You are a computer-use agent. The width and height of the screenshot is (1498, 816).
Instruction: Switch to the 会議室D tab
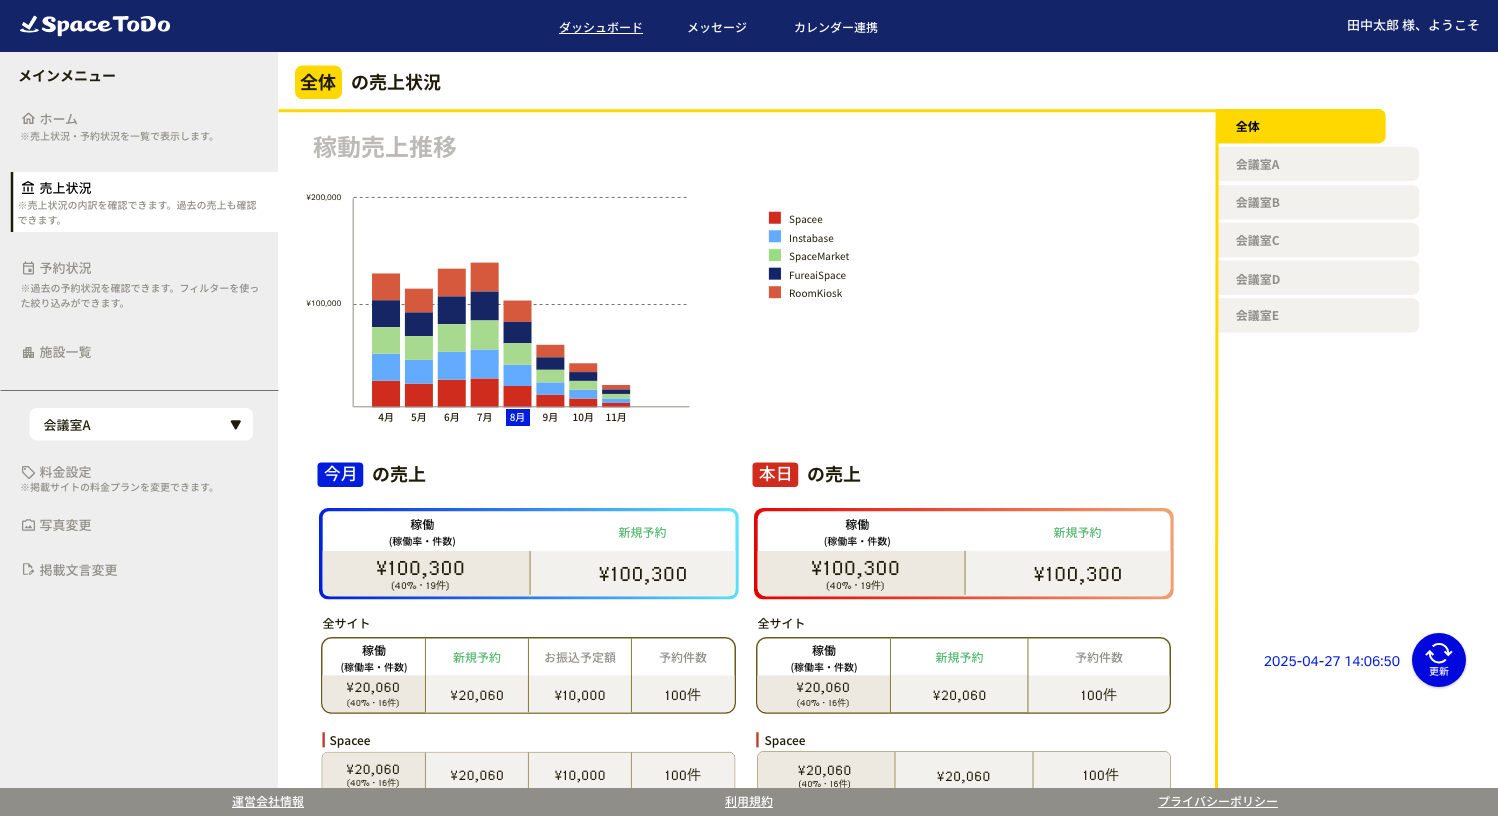[1318, 279]
